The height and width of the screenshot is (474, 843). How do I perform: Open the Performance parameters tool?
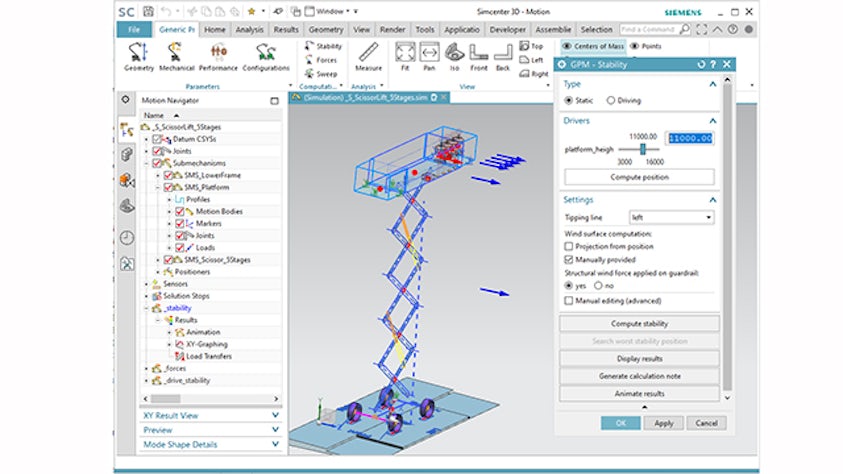click(x=218, y=56)
